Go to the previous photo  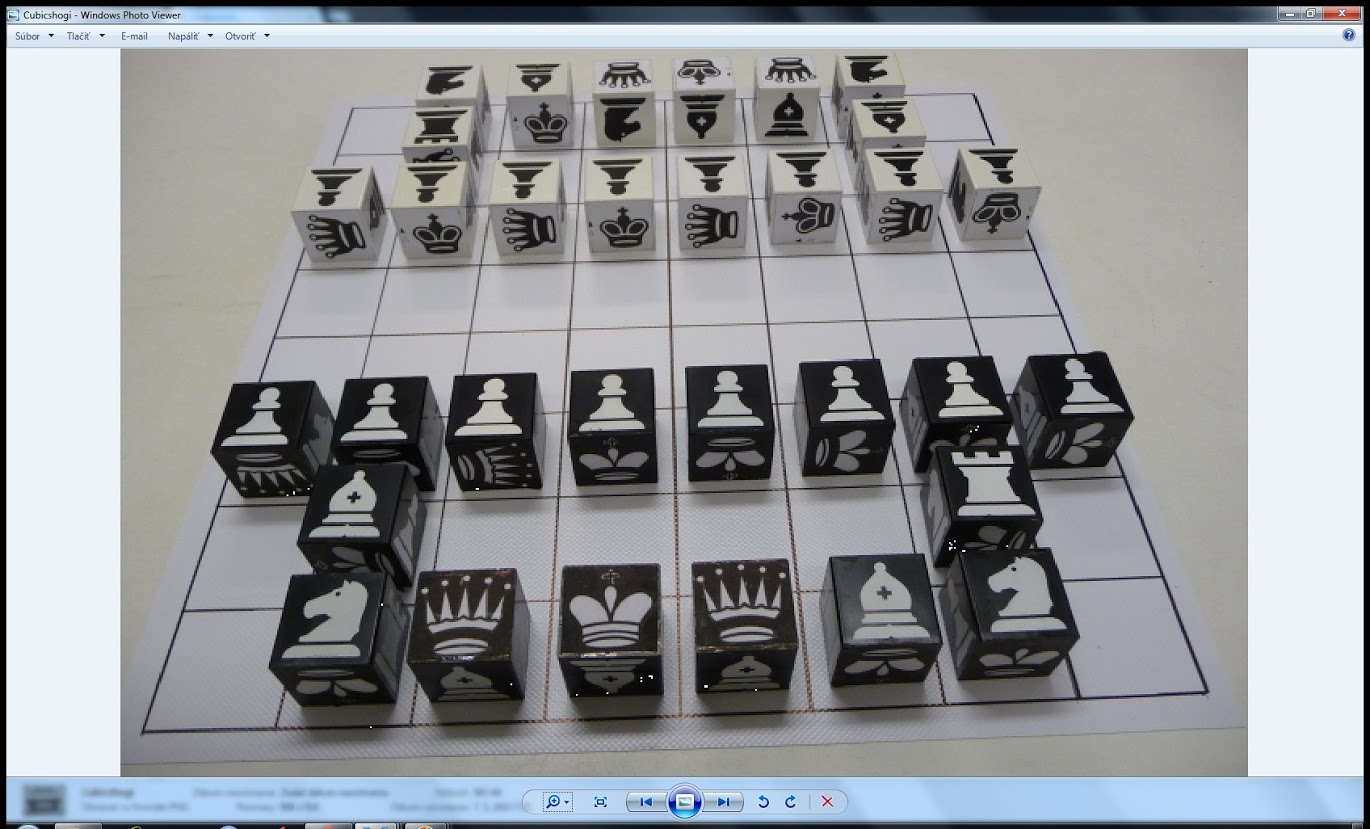click(646, 802)
